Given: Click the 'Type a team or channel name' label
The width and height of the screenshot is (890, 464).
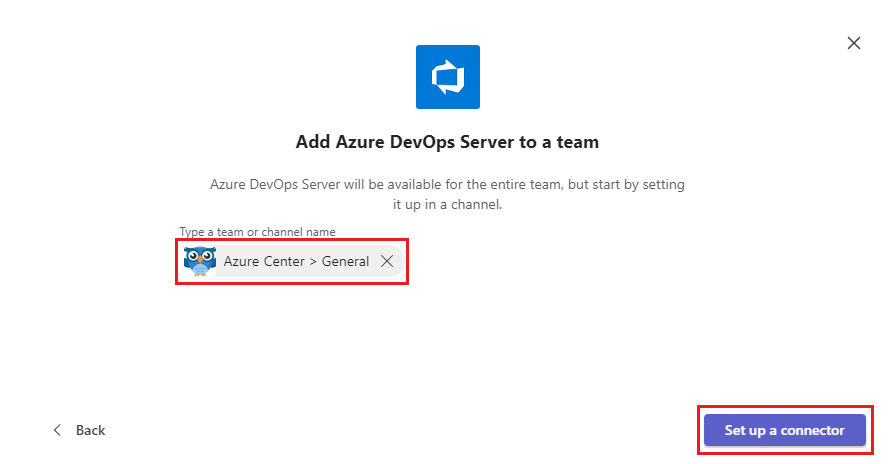Looking at the screenshot, I should (x=257, y=232).
